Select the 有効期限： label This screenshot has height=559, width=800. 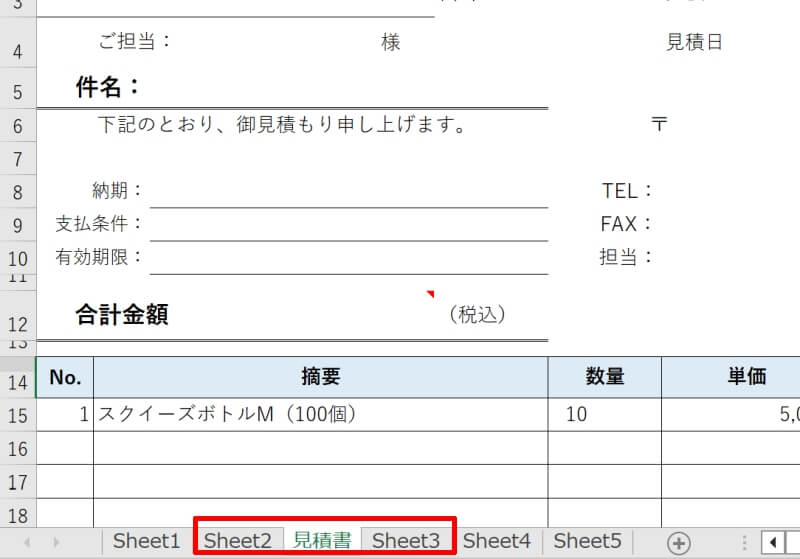(x=98, y=257)
